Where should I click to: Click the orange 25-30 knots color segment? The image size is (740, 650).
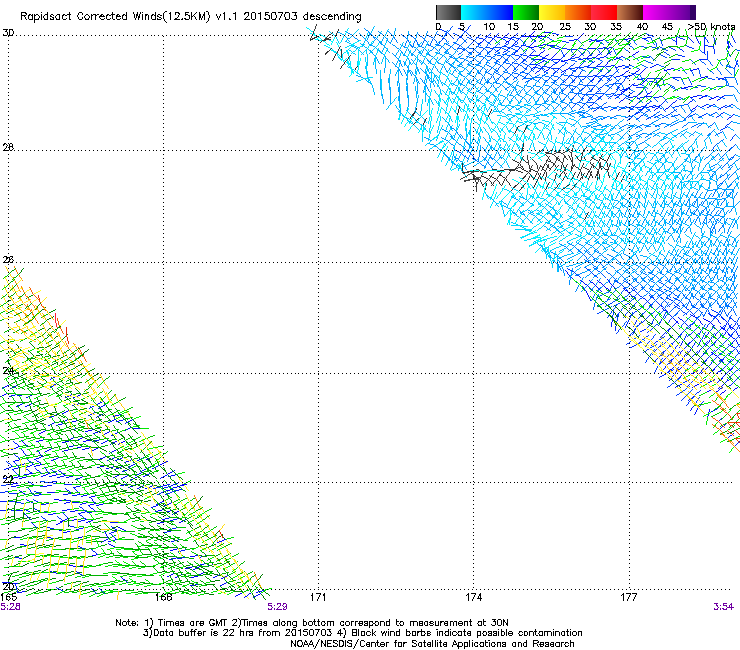pos(578,12)
